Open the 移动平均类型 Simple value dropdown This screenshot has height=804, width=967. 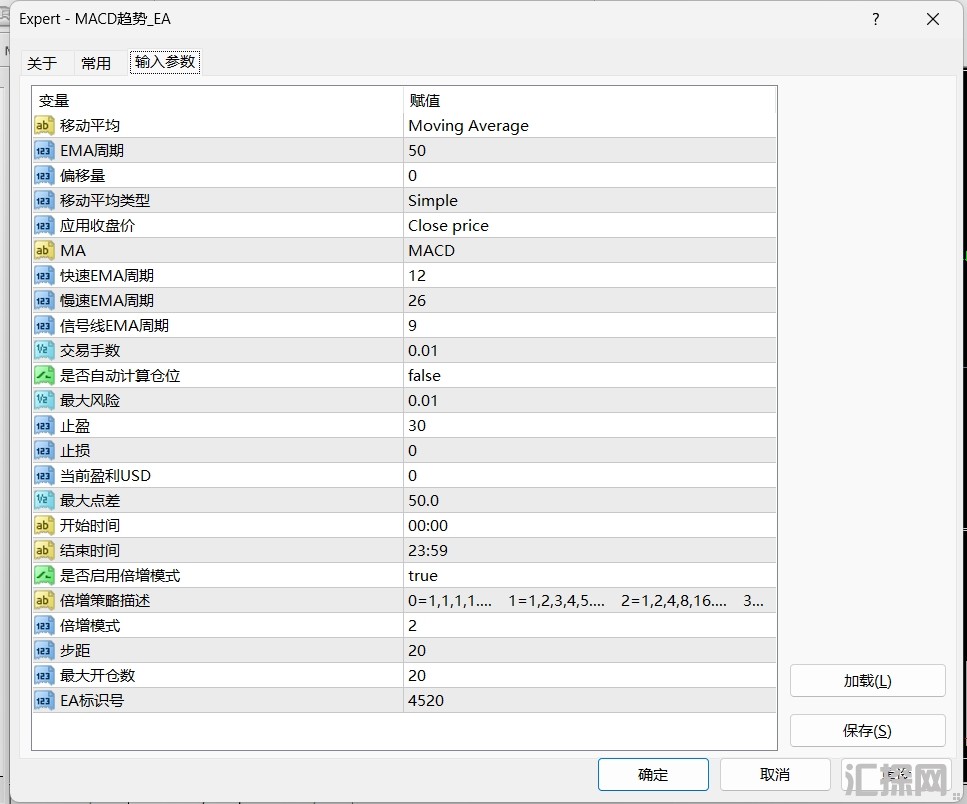pyautogui.click(x=588, y=201)
